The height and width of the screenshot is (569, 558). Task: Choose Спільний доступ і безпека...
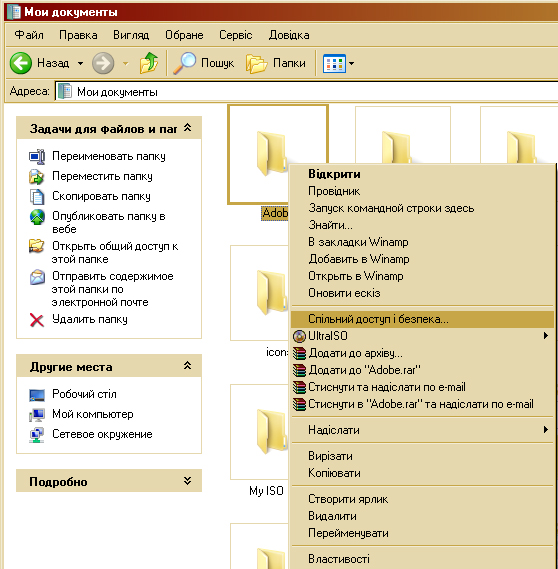(423, 319)
